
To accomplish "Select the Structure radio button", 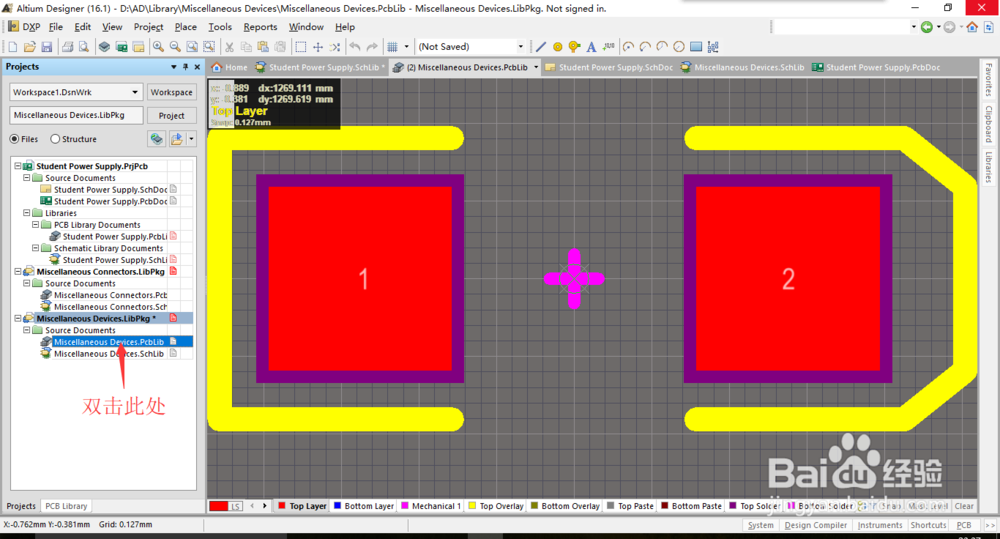I will coord(55,139).
